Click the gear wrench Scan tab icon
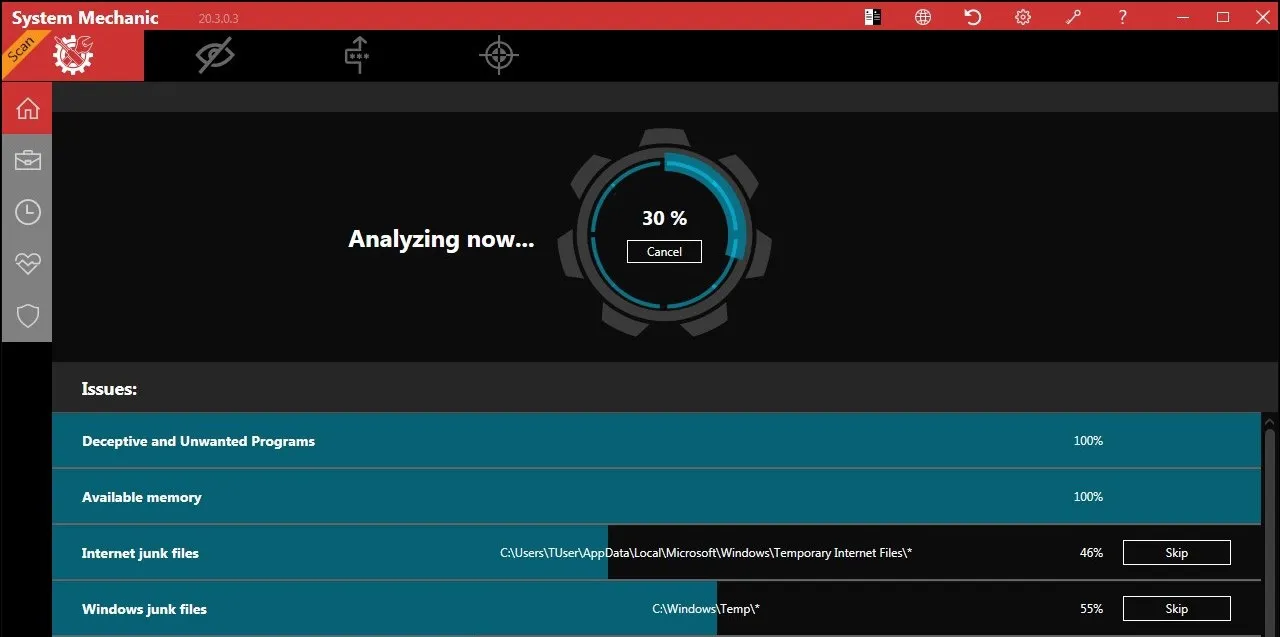 coord(73,56)
